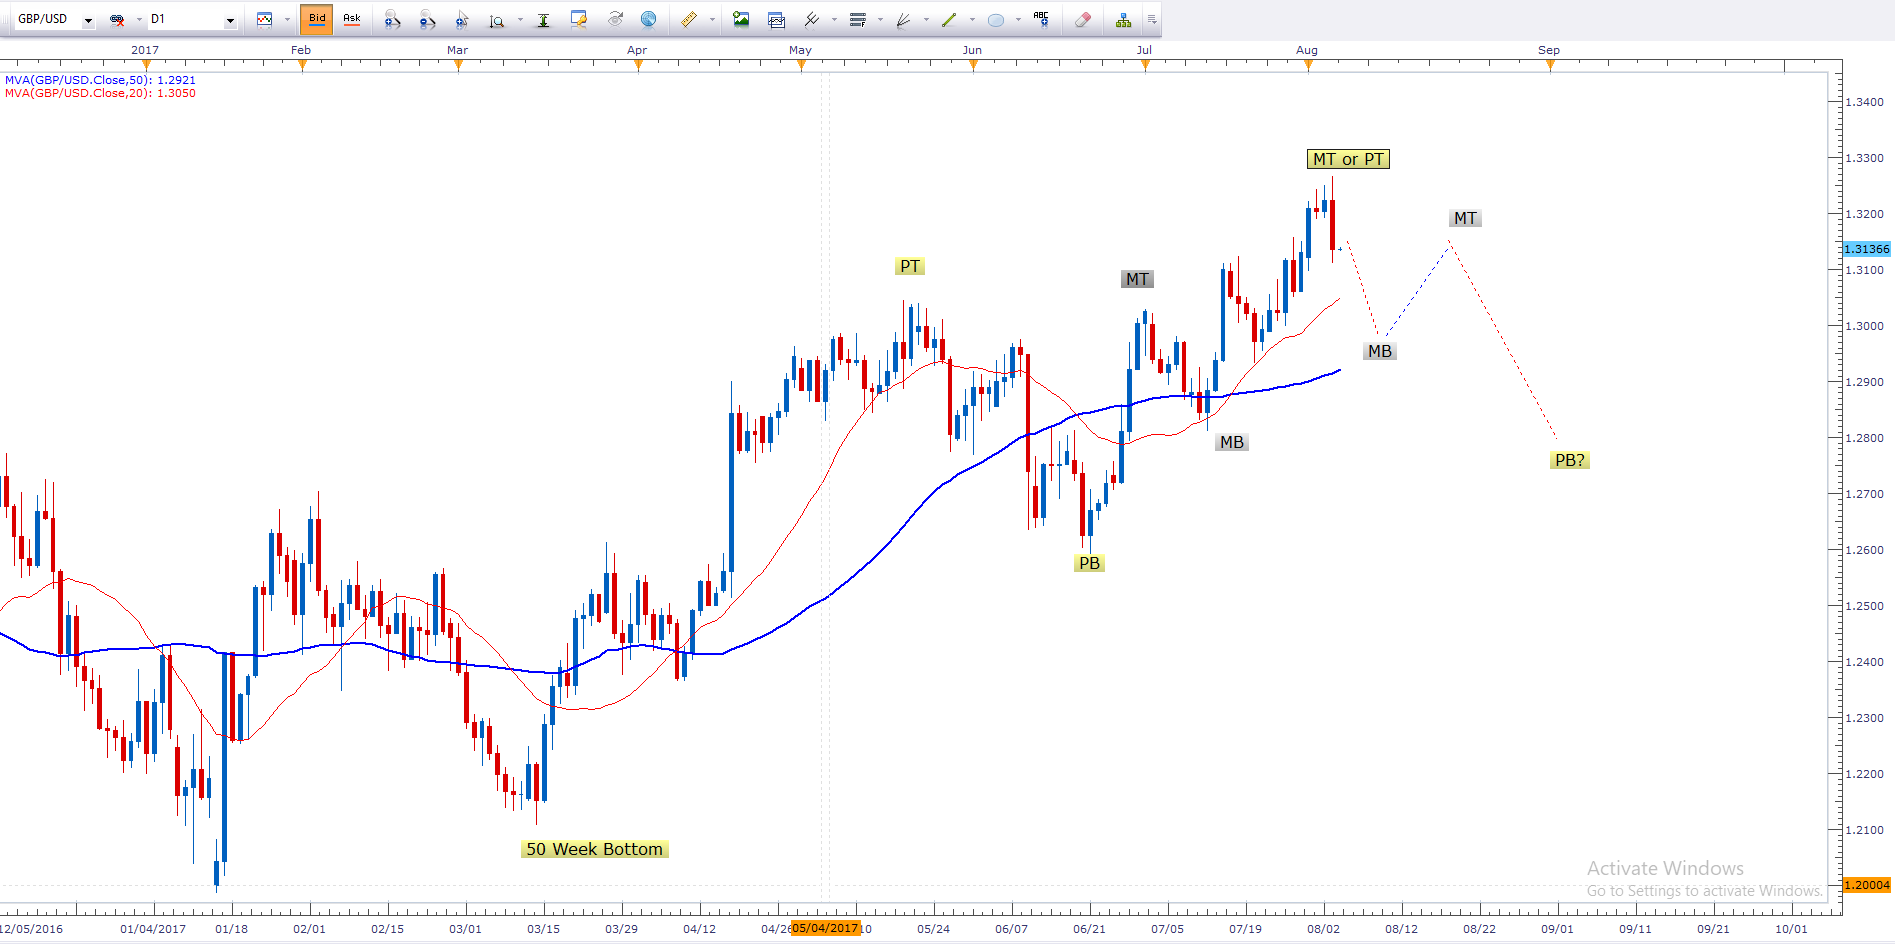
Task: Choose the ABC text label tool
Action: [x=1041, y=19]
